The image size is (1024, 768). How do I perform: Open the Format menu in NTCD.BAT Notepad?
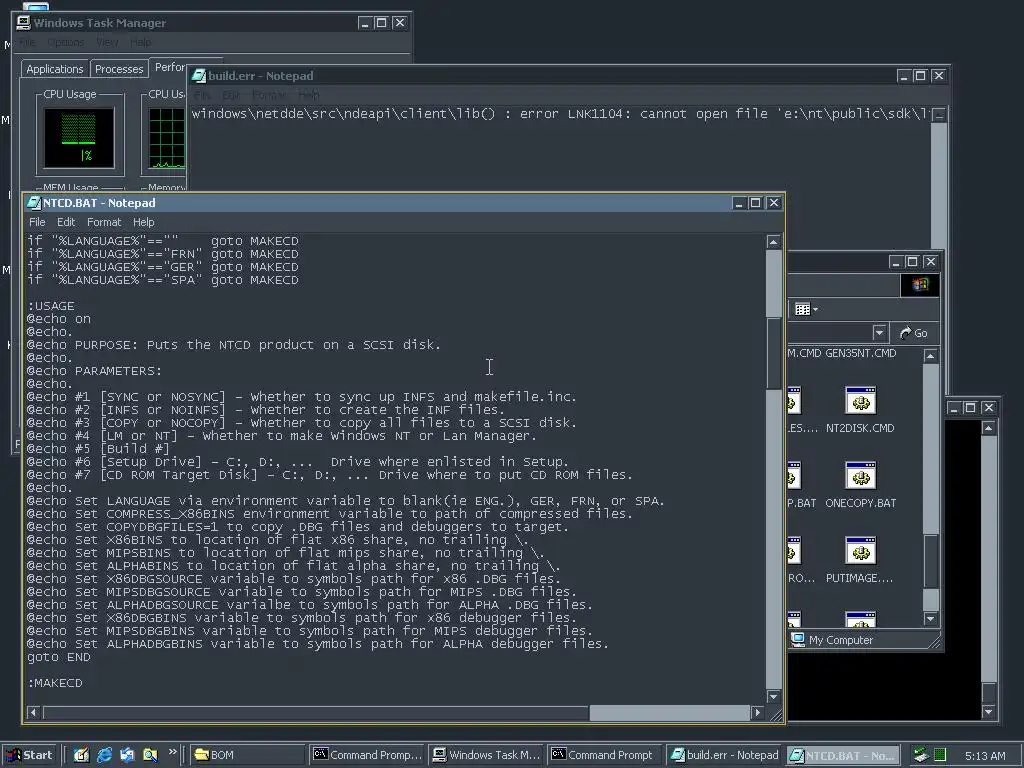pos(104,222)
